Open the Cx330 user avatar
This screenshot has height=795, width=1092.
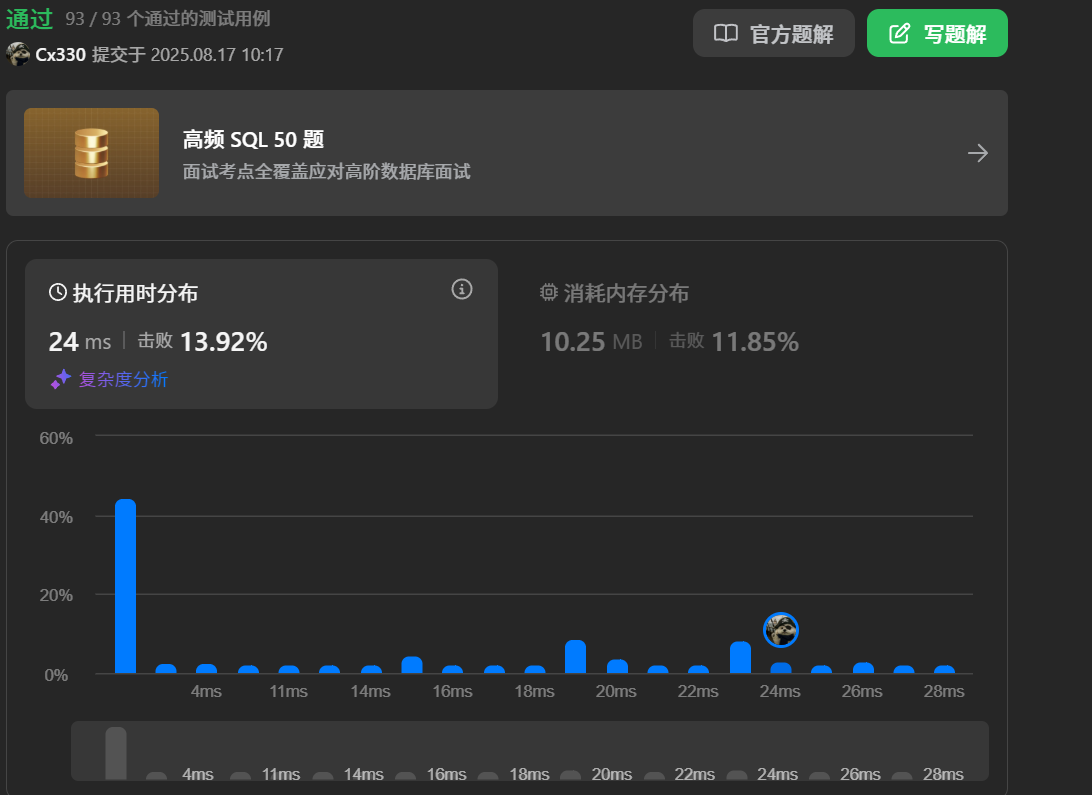[x=18, y=54]
